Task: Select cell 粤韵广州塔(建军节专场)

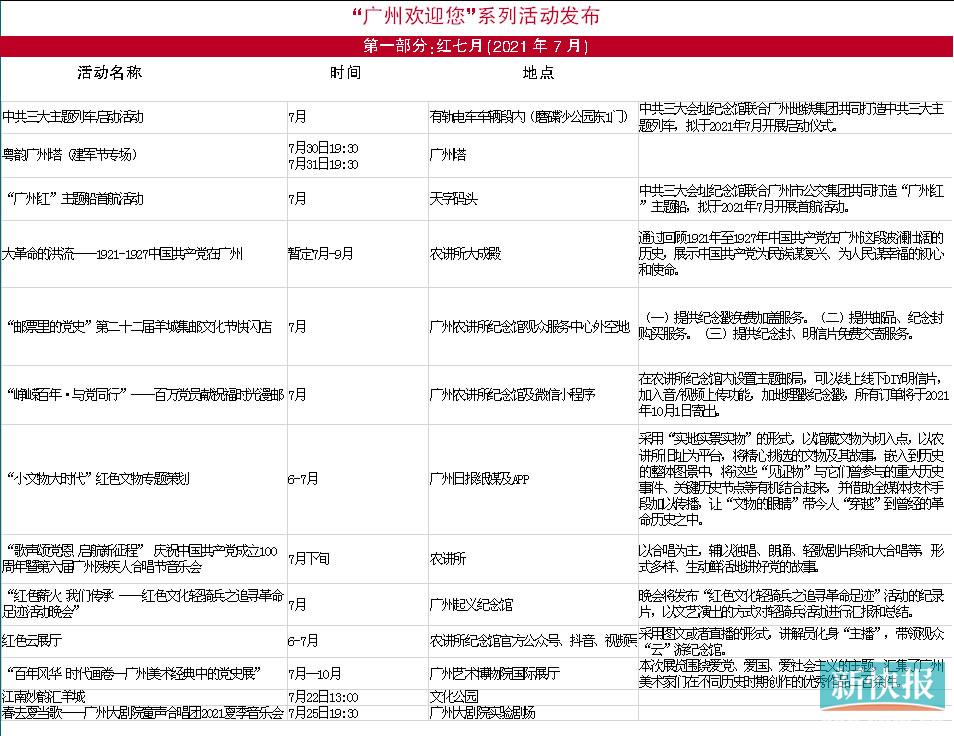Action: pyautogui.click(x=69, y=154)
